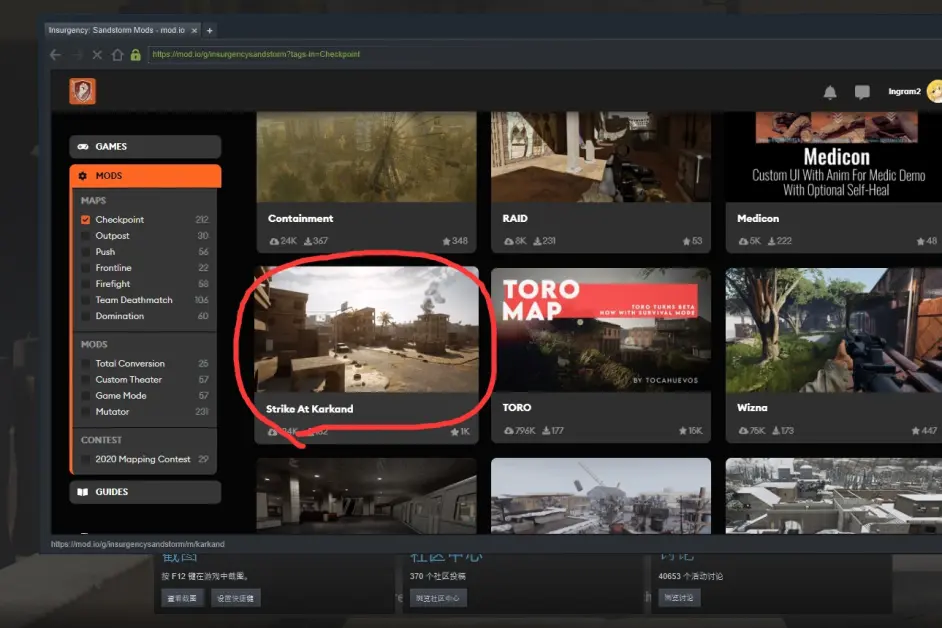Viewport: 942px width, 628px height.
Task: Tick the Team Deathmatch checkbox
Action: pyautogui.click(x=86, y=300)
